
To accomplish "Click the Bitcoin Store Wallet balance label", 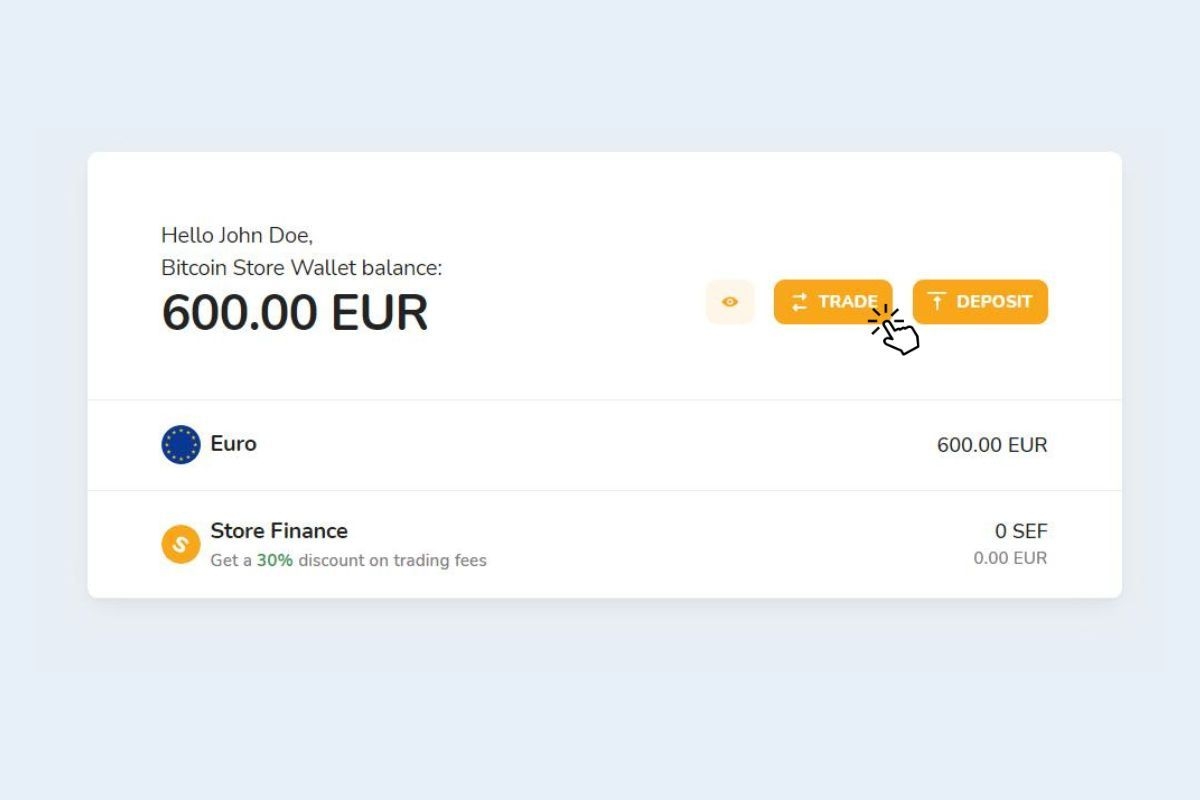I will 301,268.
